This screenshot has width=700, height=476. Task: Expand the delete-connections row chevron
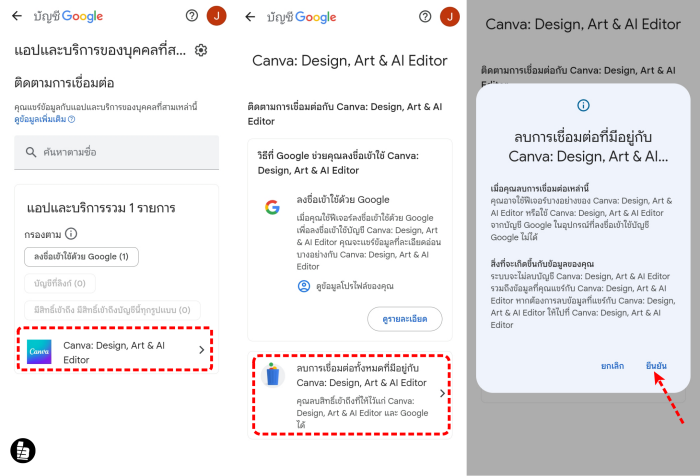pyautogui.click(x=442, y=393)
